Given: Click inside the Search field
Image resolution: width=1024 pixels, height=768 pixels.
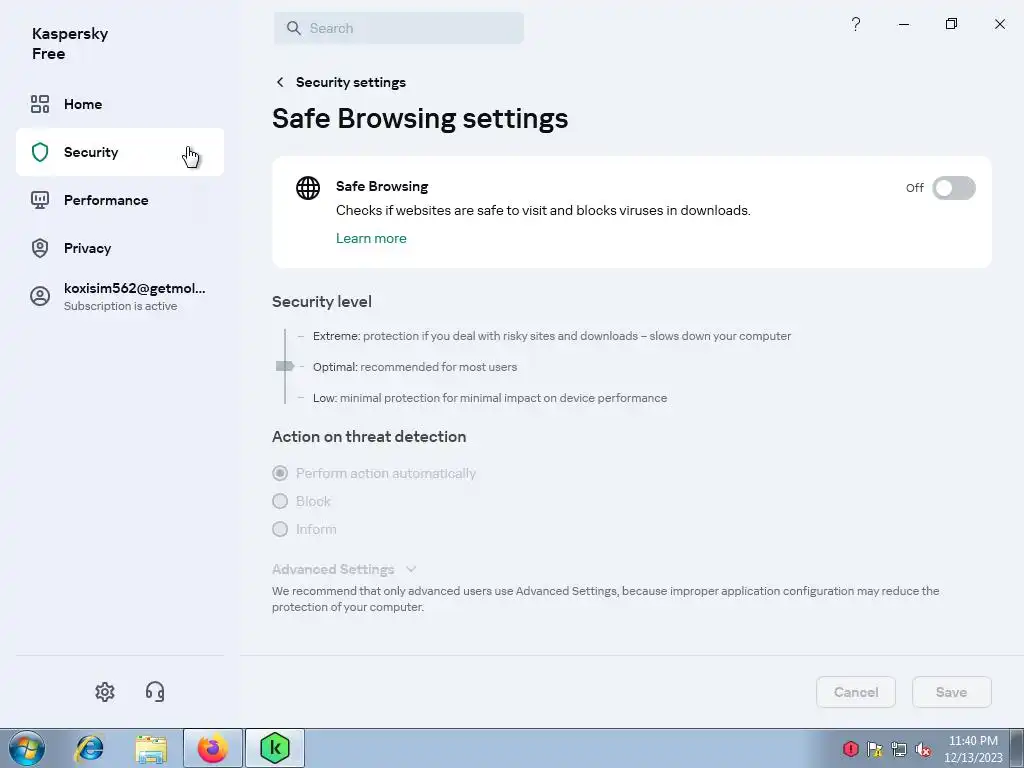Looking at the screenshot, I should coord(399,28).
